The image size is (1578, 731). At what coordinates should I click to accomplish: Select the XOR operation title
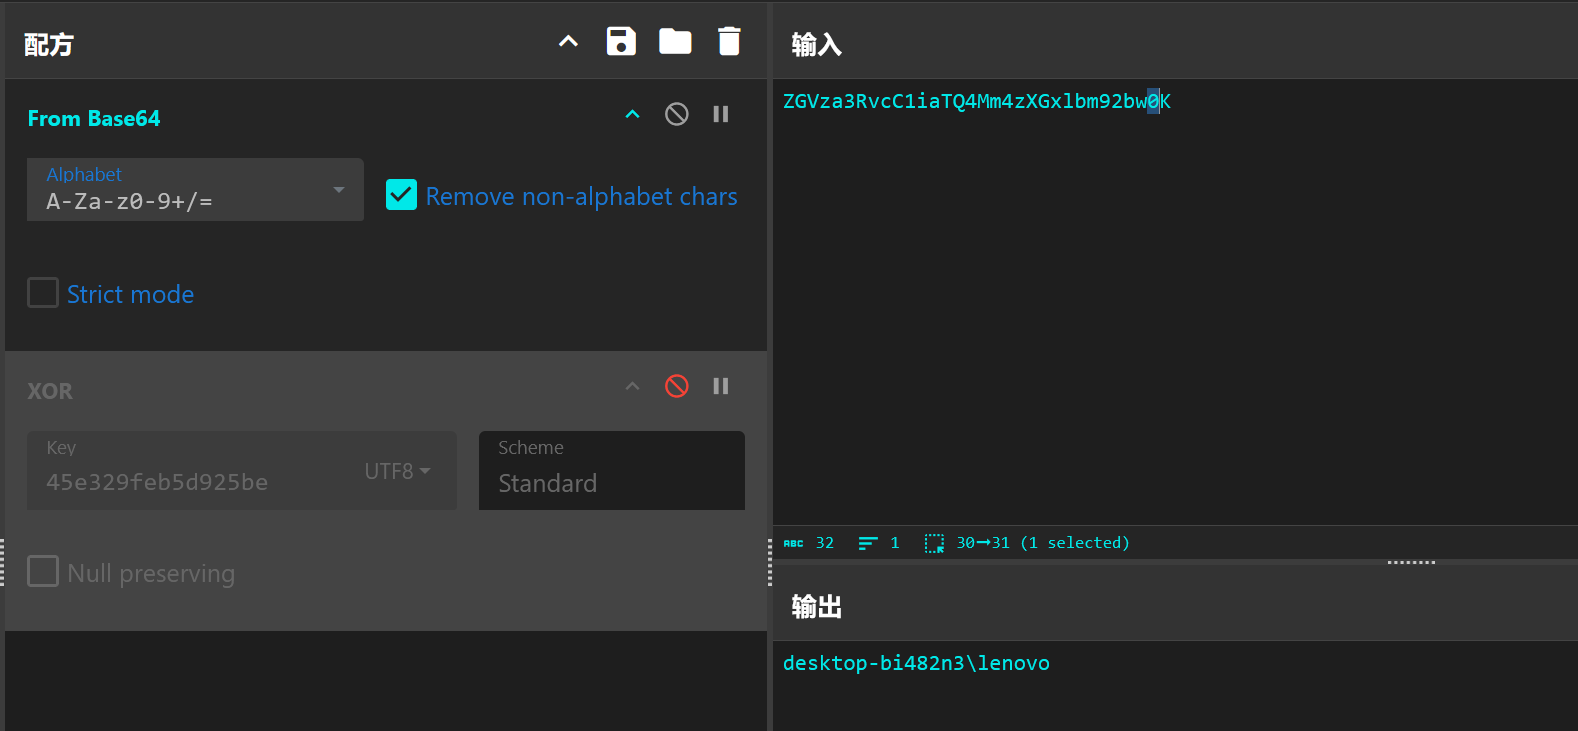50,391
